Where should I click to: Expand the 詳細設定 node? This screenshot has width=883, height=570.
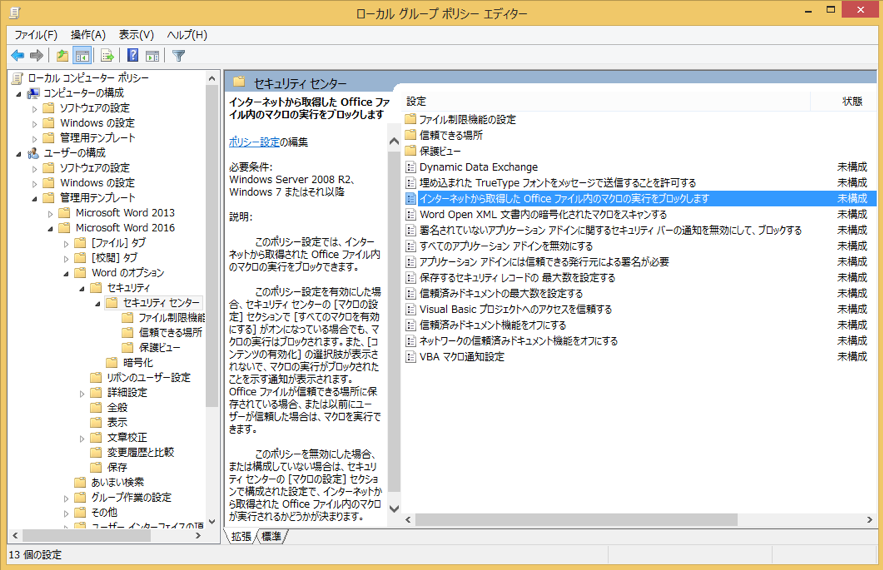click(x=82, y=393)
